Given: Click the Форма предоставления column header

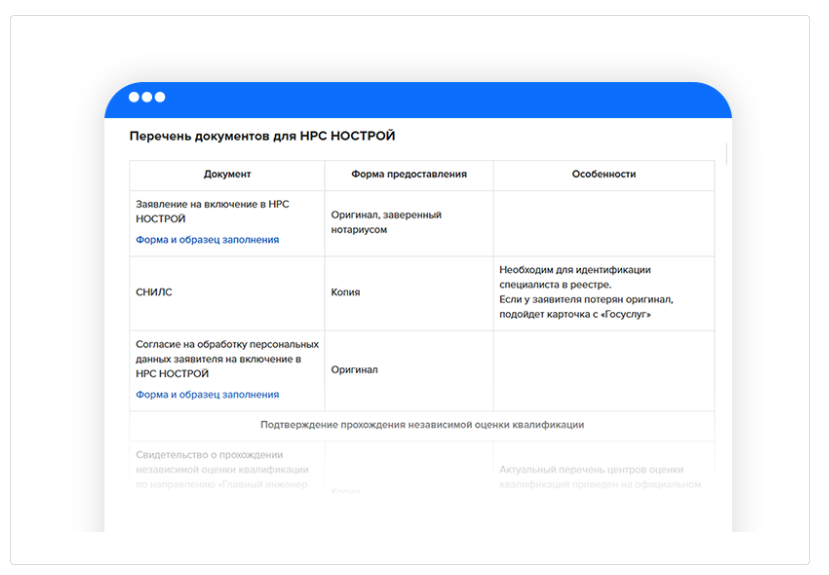Looking at the screenshot, I should (x=409, y=174).
